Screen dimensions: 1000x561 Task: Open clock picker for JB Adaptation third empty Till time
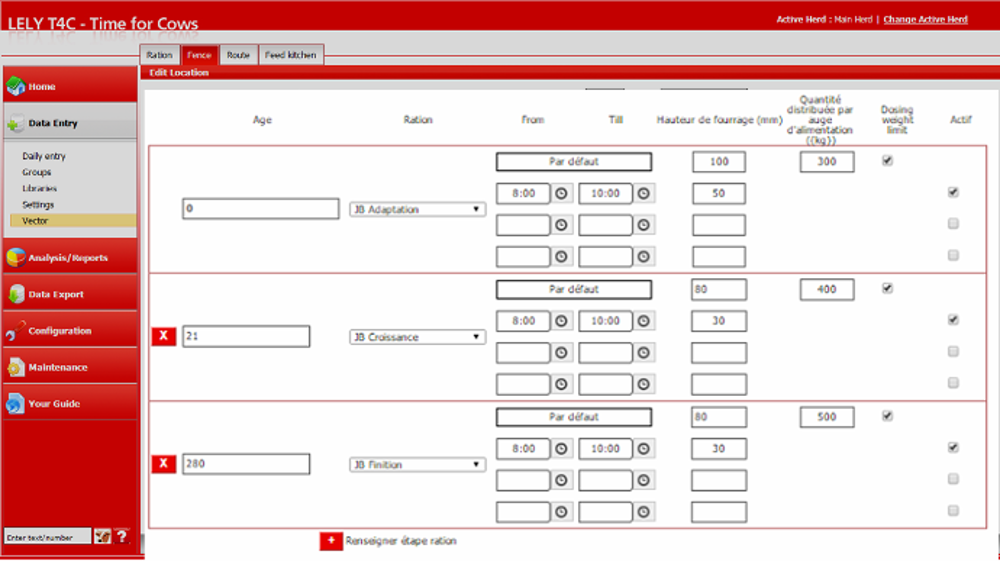coord(643,256)
